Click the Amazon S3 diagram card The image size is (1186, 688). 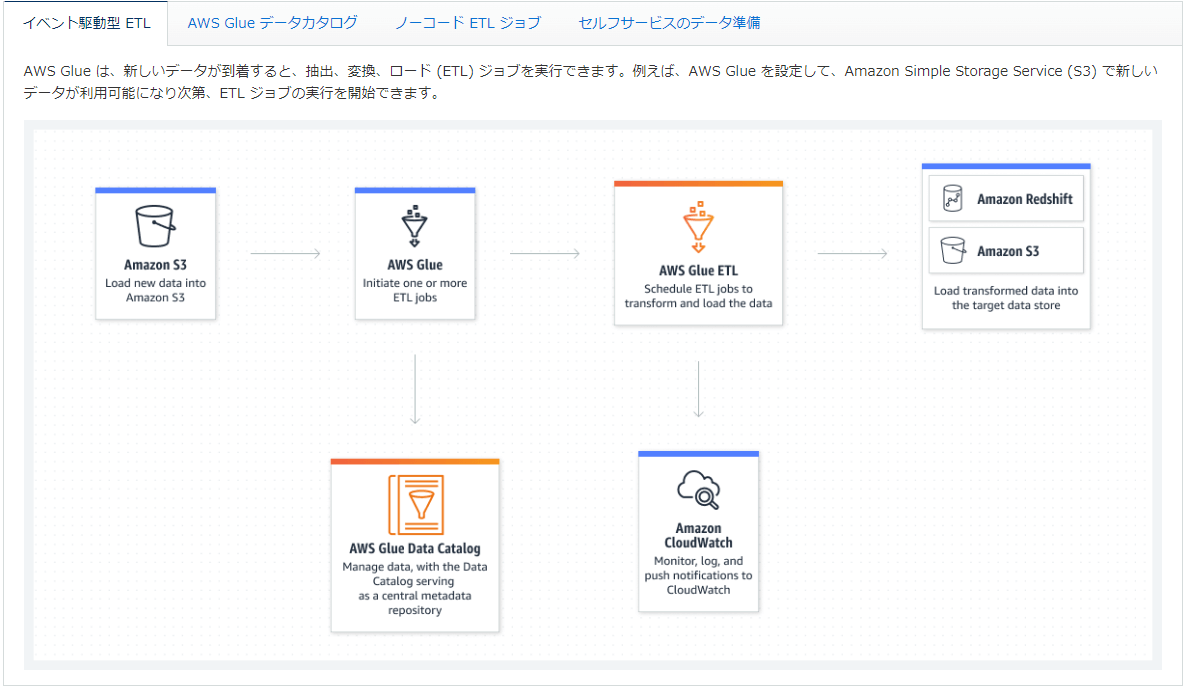155,253
